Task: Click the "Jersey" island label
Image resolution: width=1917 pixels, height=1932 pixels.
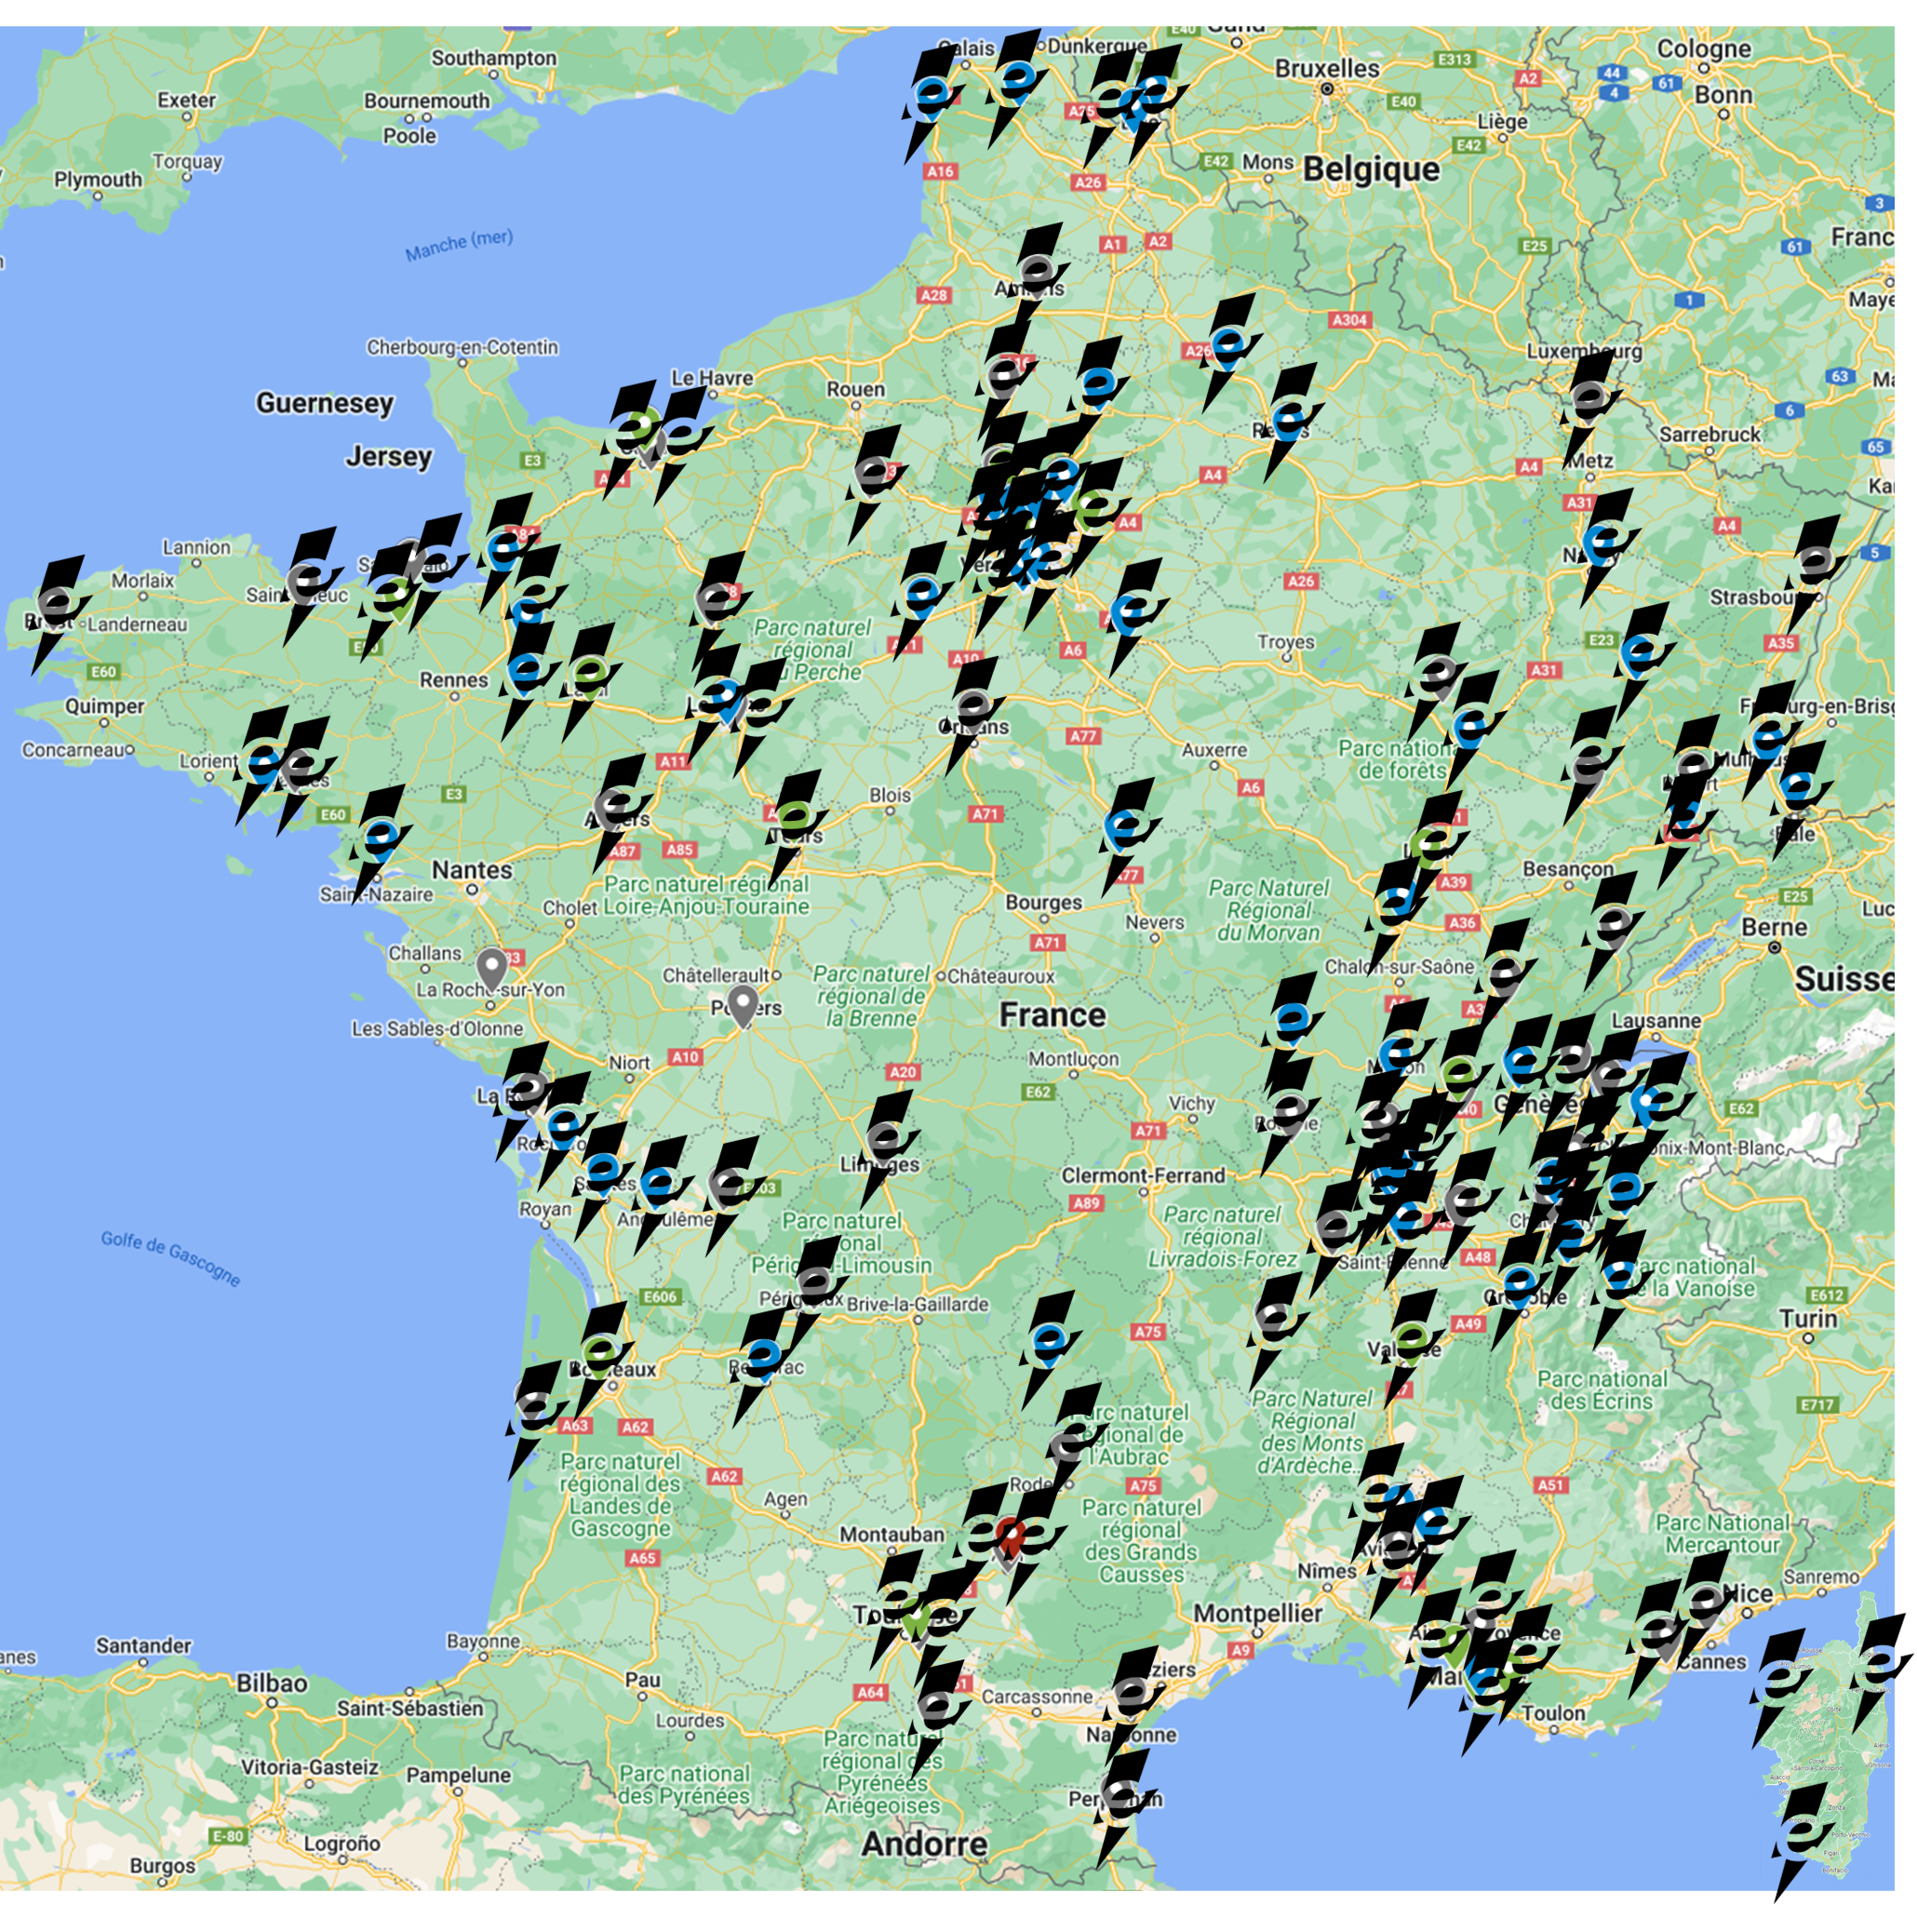Action: [x=388, y=457]
